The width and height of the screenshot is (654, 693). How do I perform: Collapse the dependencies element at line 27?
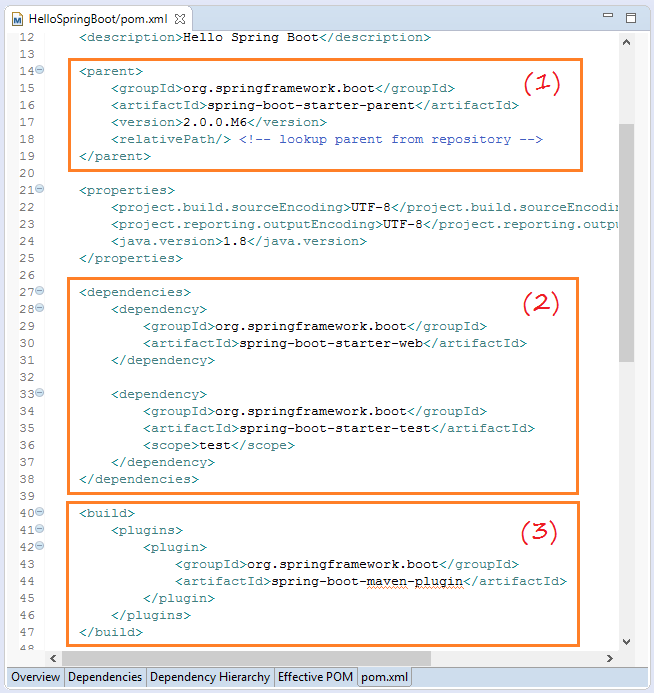(39, 290)
